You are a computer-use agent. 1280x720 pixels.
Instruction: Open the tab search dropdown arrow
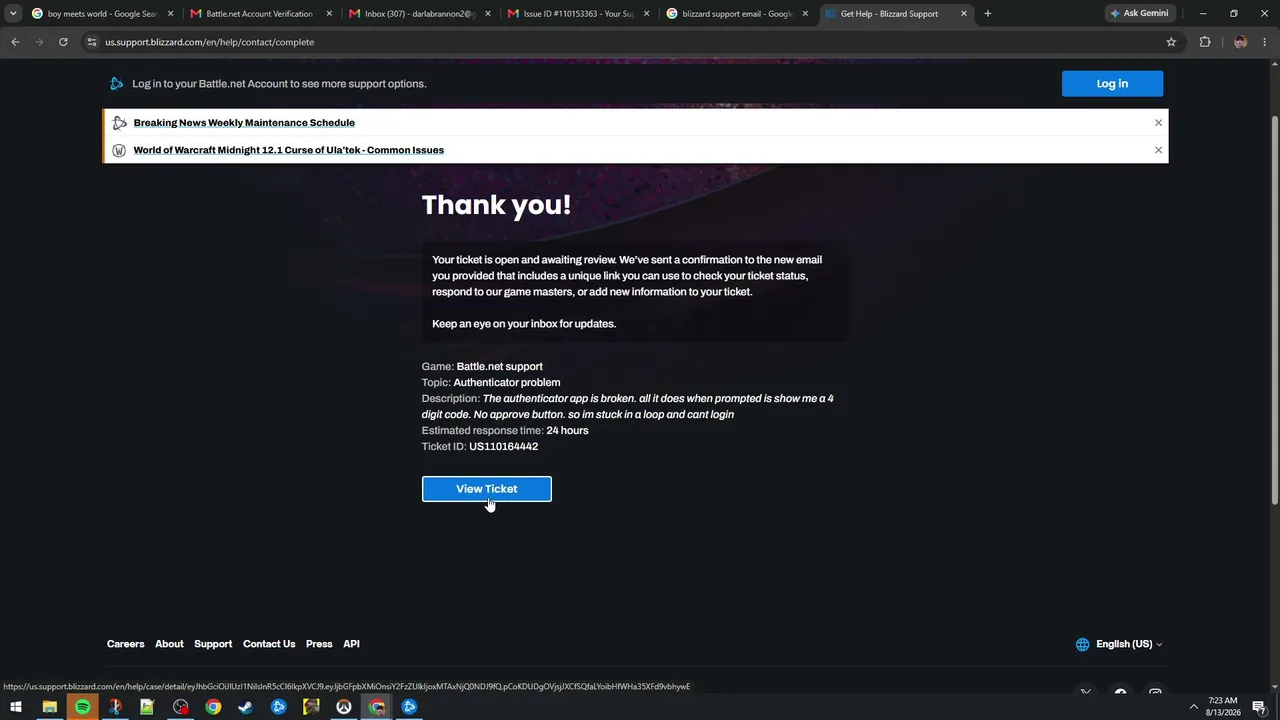coord(13,14)
